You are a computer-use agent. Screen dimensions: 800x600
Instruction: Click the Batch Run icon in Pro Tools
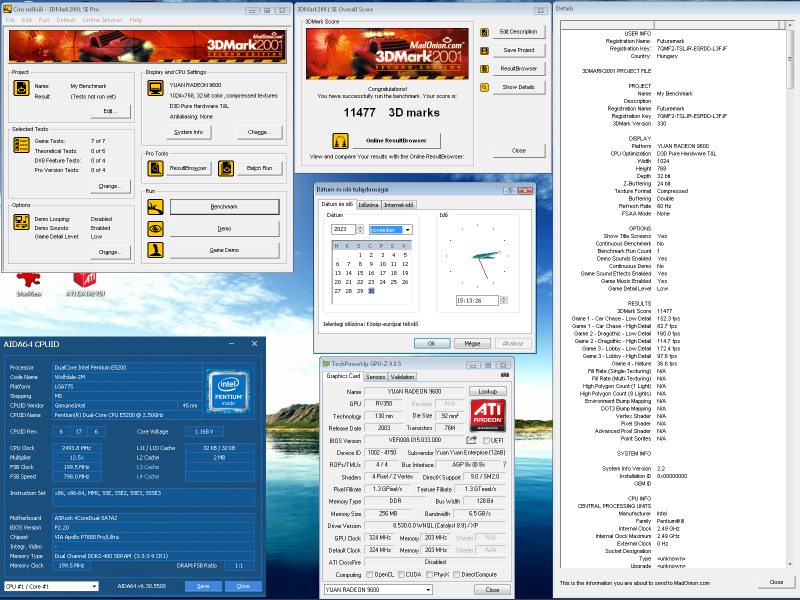pos(226,168)
